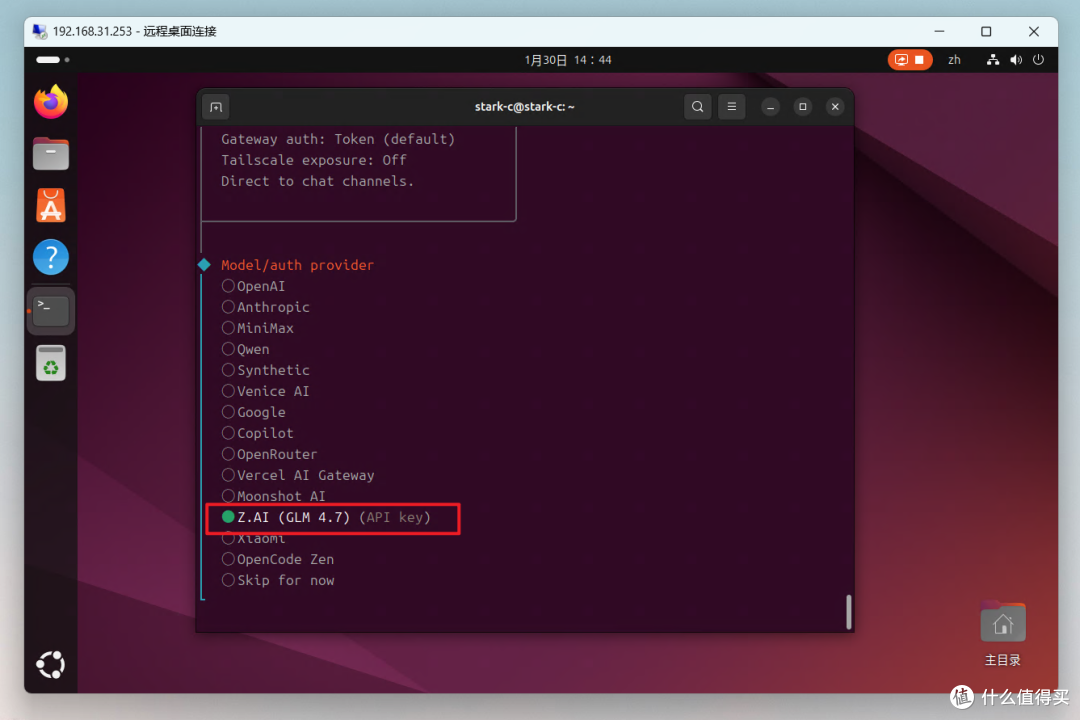
Task: Select the Moonshot AI provider option
Action: tap(273, 496)
